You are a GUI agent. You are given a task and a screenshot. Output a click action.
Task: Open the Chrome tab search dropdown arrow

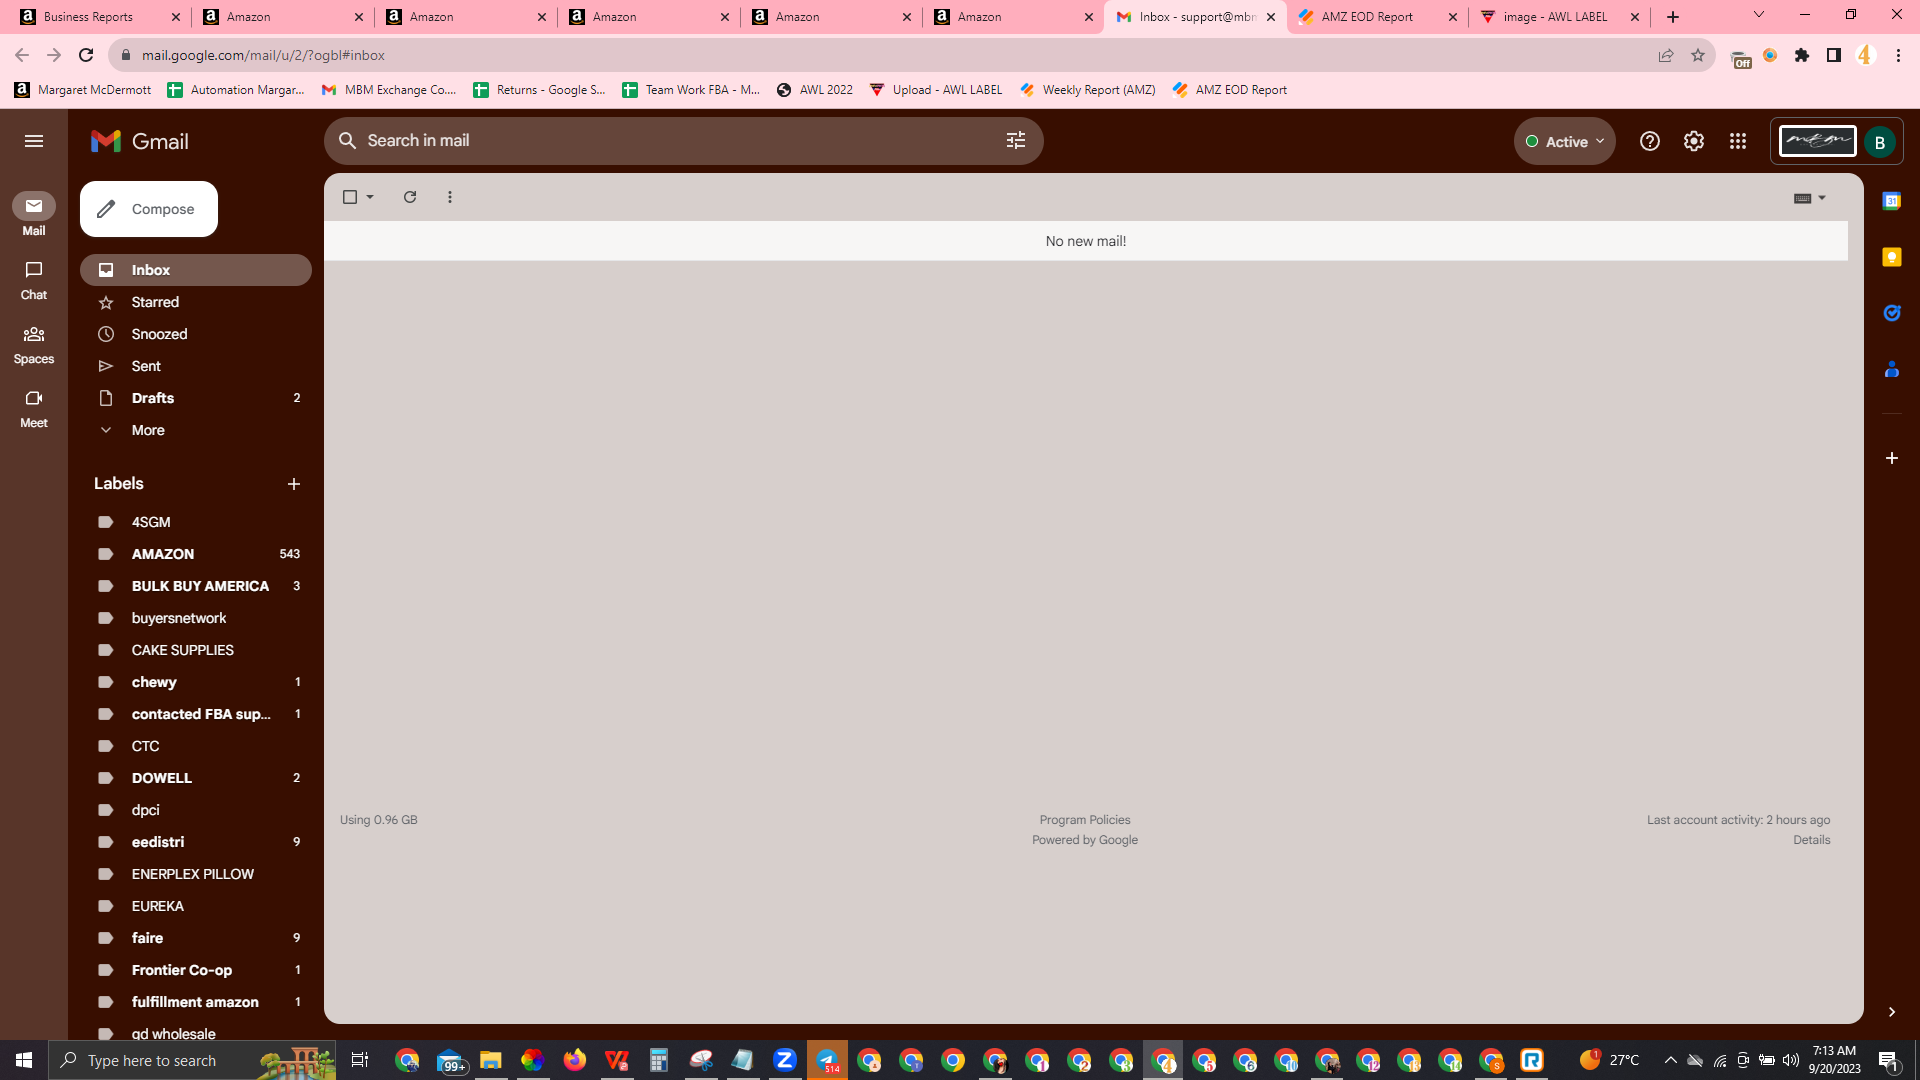[x=1759, y=16]
